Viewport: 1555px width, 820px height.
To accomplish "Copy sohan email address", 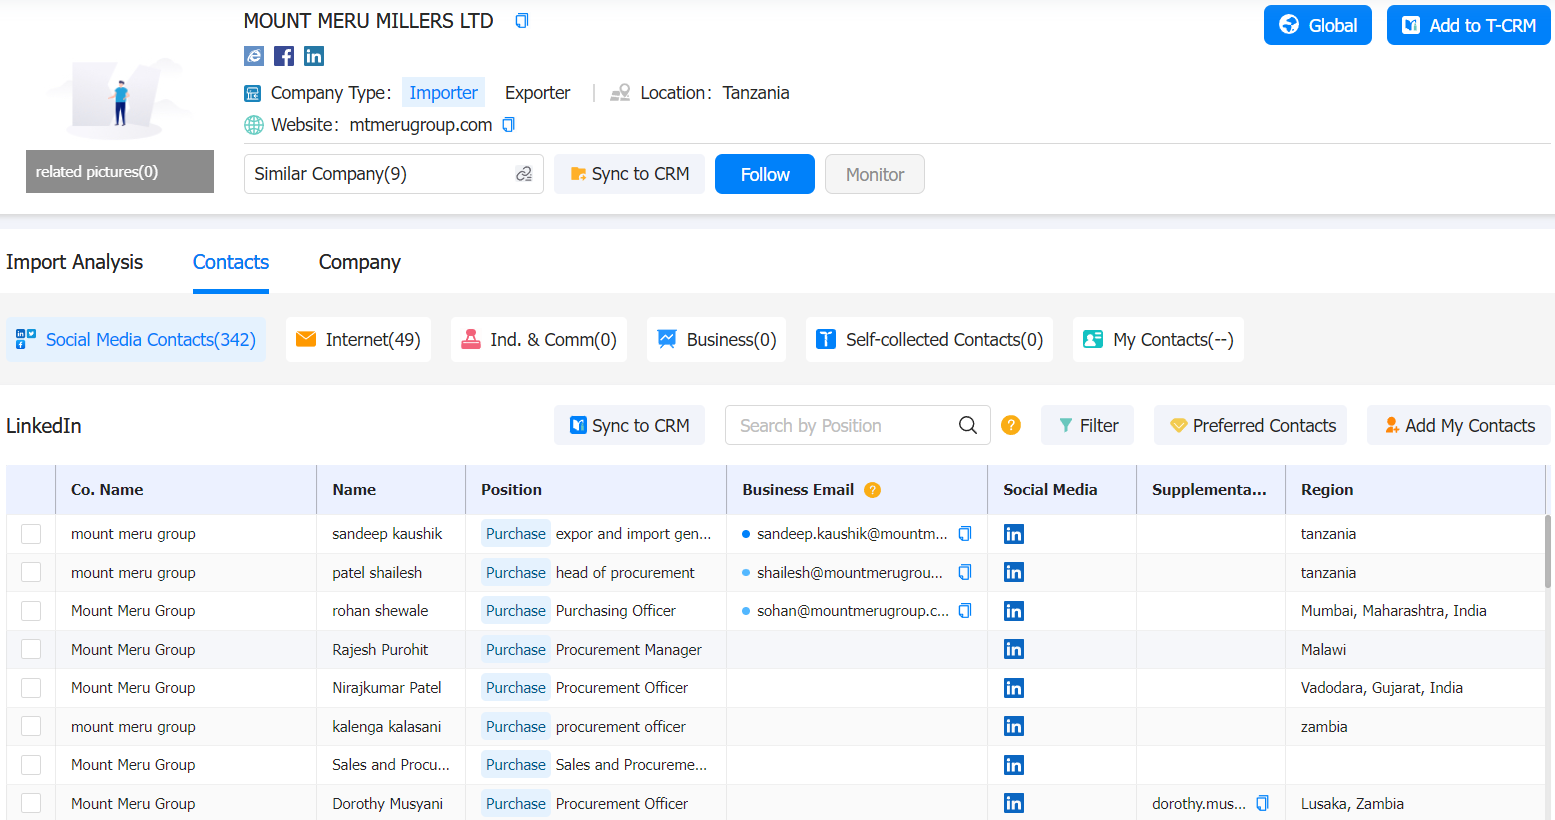I will [x=965, y=610].
